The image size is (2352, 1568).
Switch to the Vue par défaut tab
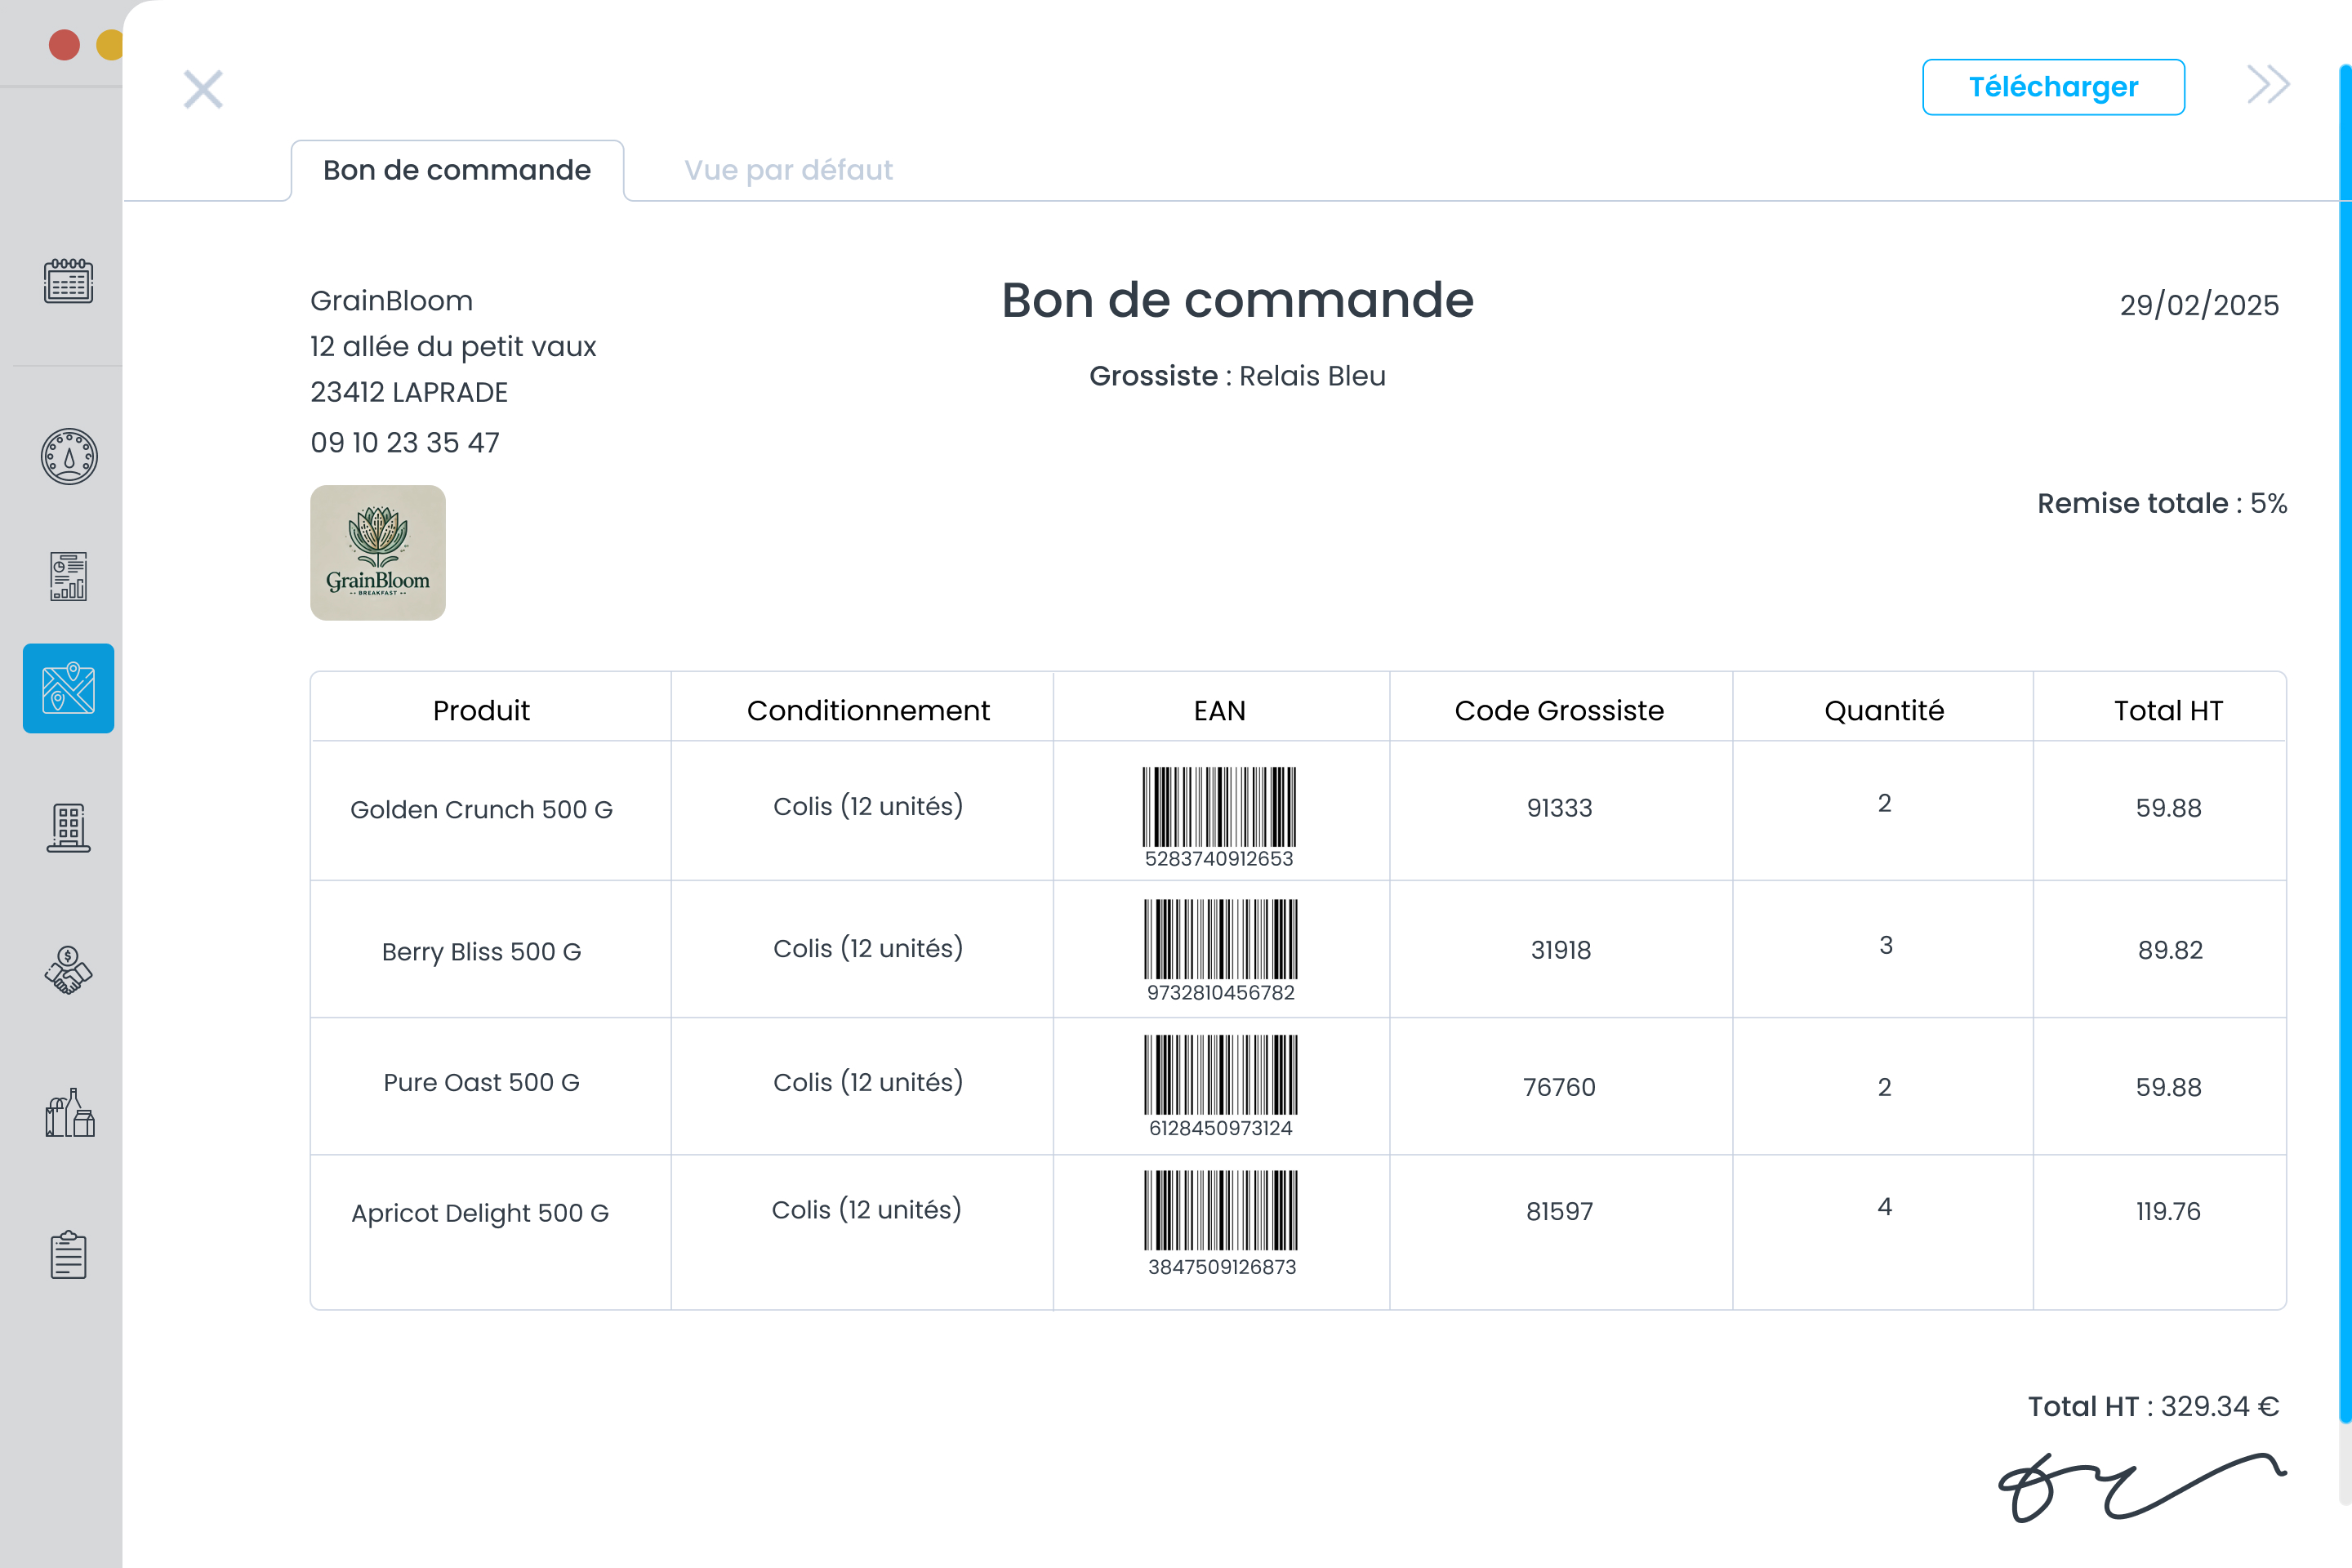[x=787, y=170]
